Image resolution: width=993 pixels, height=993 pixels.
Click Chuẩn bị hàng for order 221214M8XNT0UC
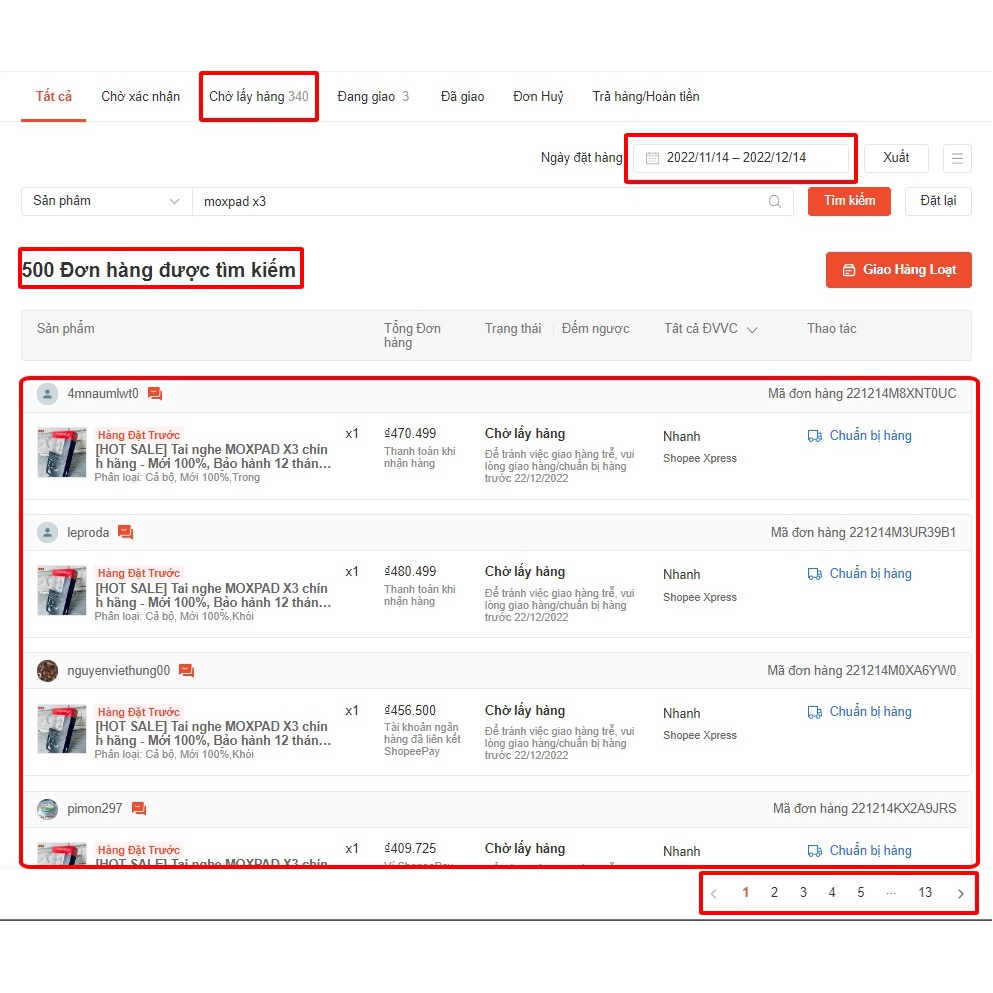pos(859,436)
